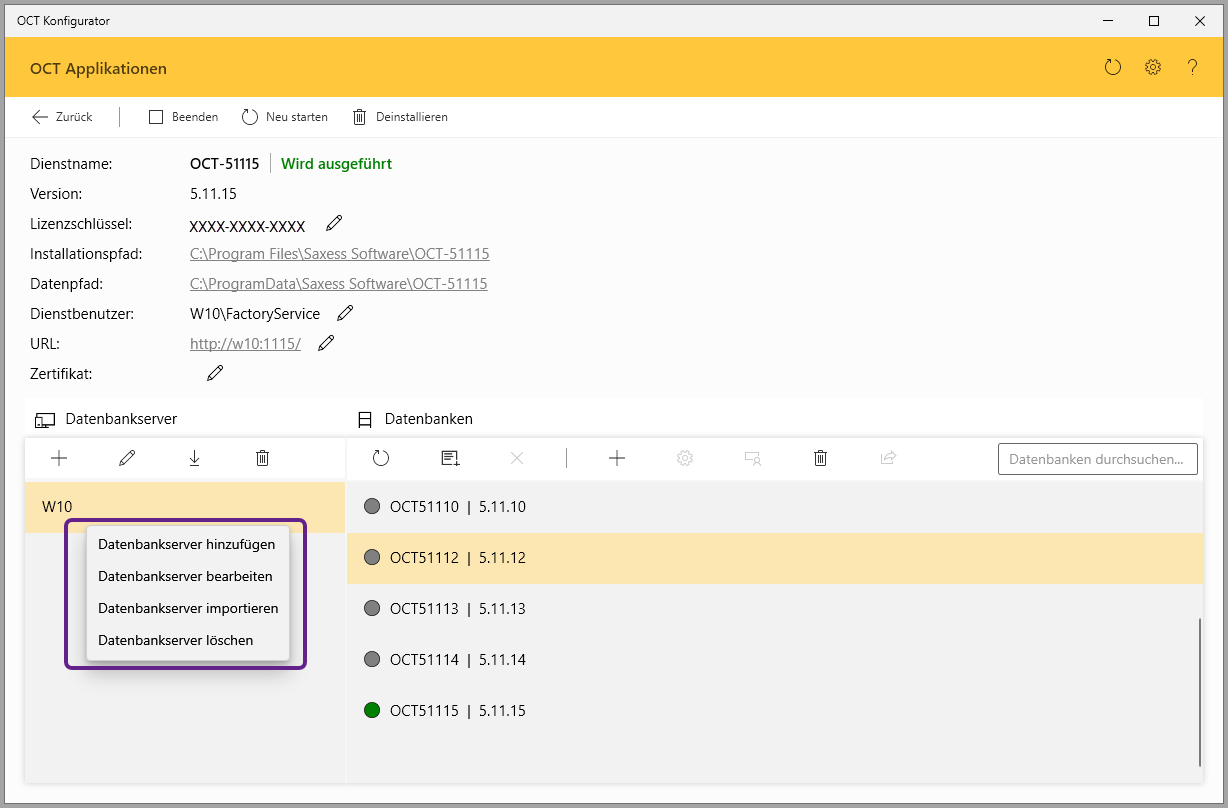Screen dimensions: 1228x808
Task: Click the vertical scrollbar in the database list
Action: point(1201,690)
